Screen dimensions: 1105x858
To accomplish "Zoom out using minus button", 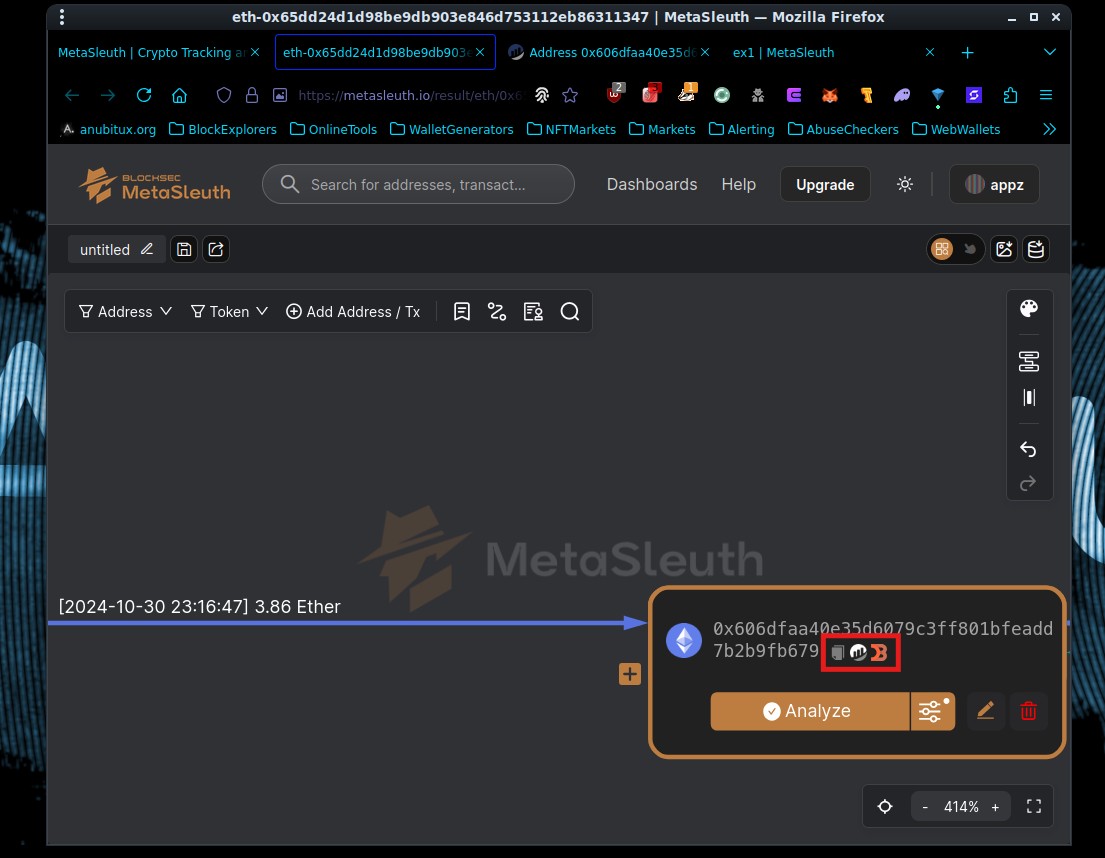I will [925, 807].
